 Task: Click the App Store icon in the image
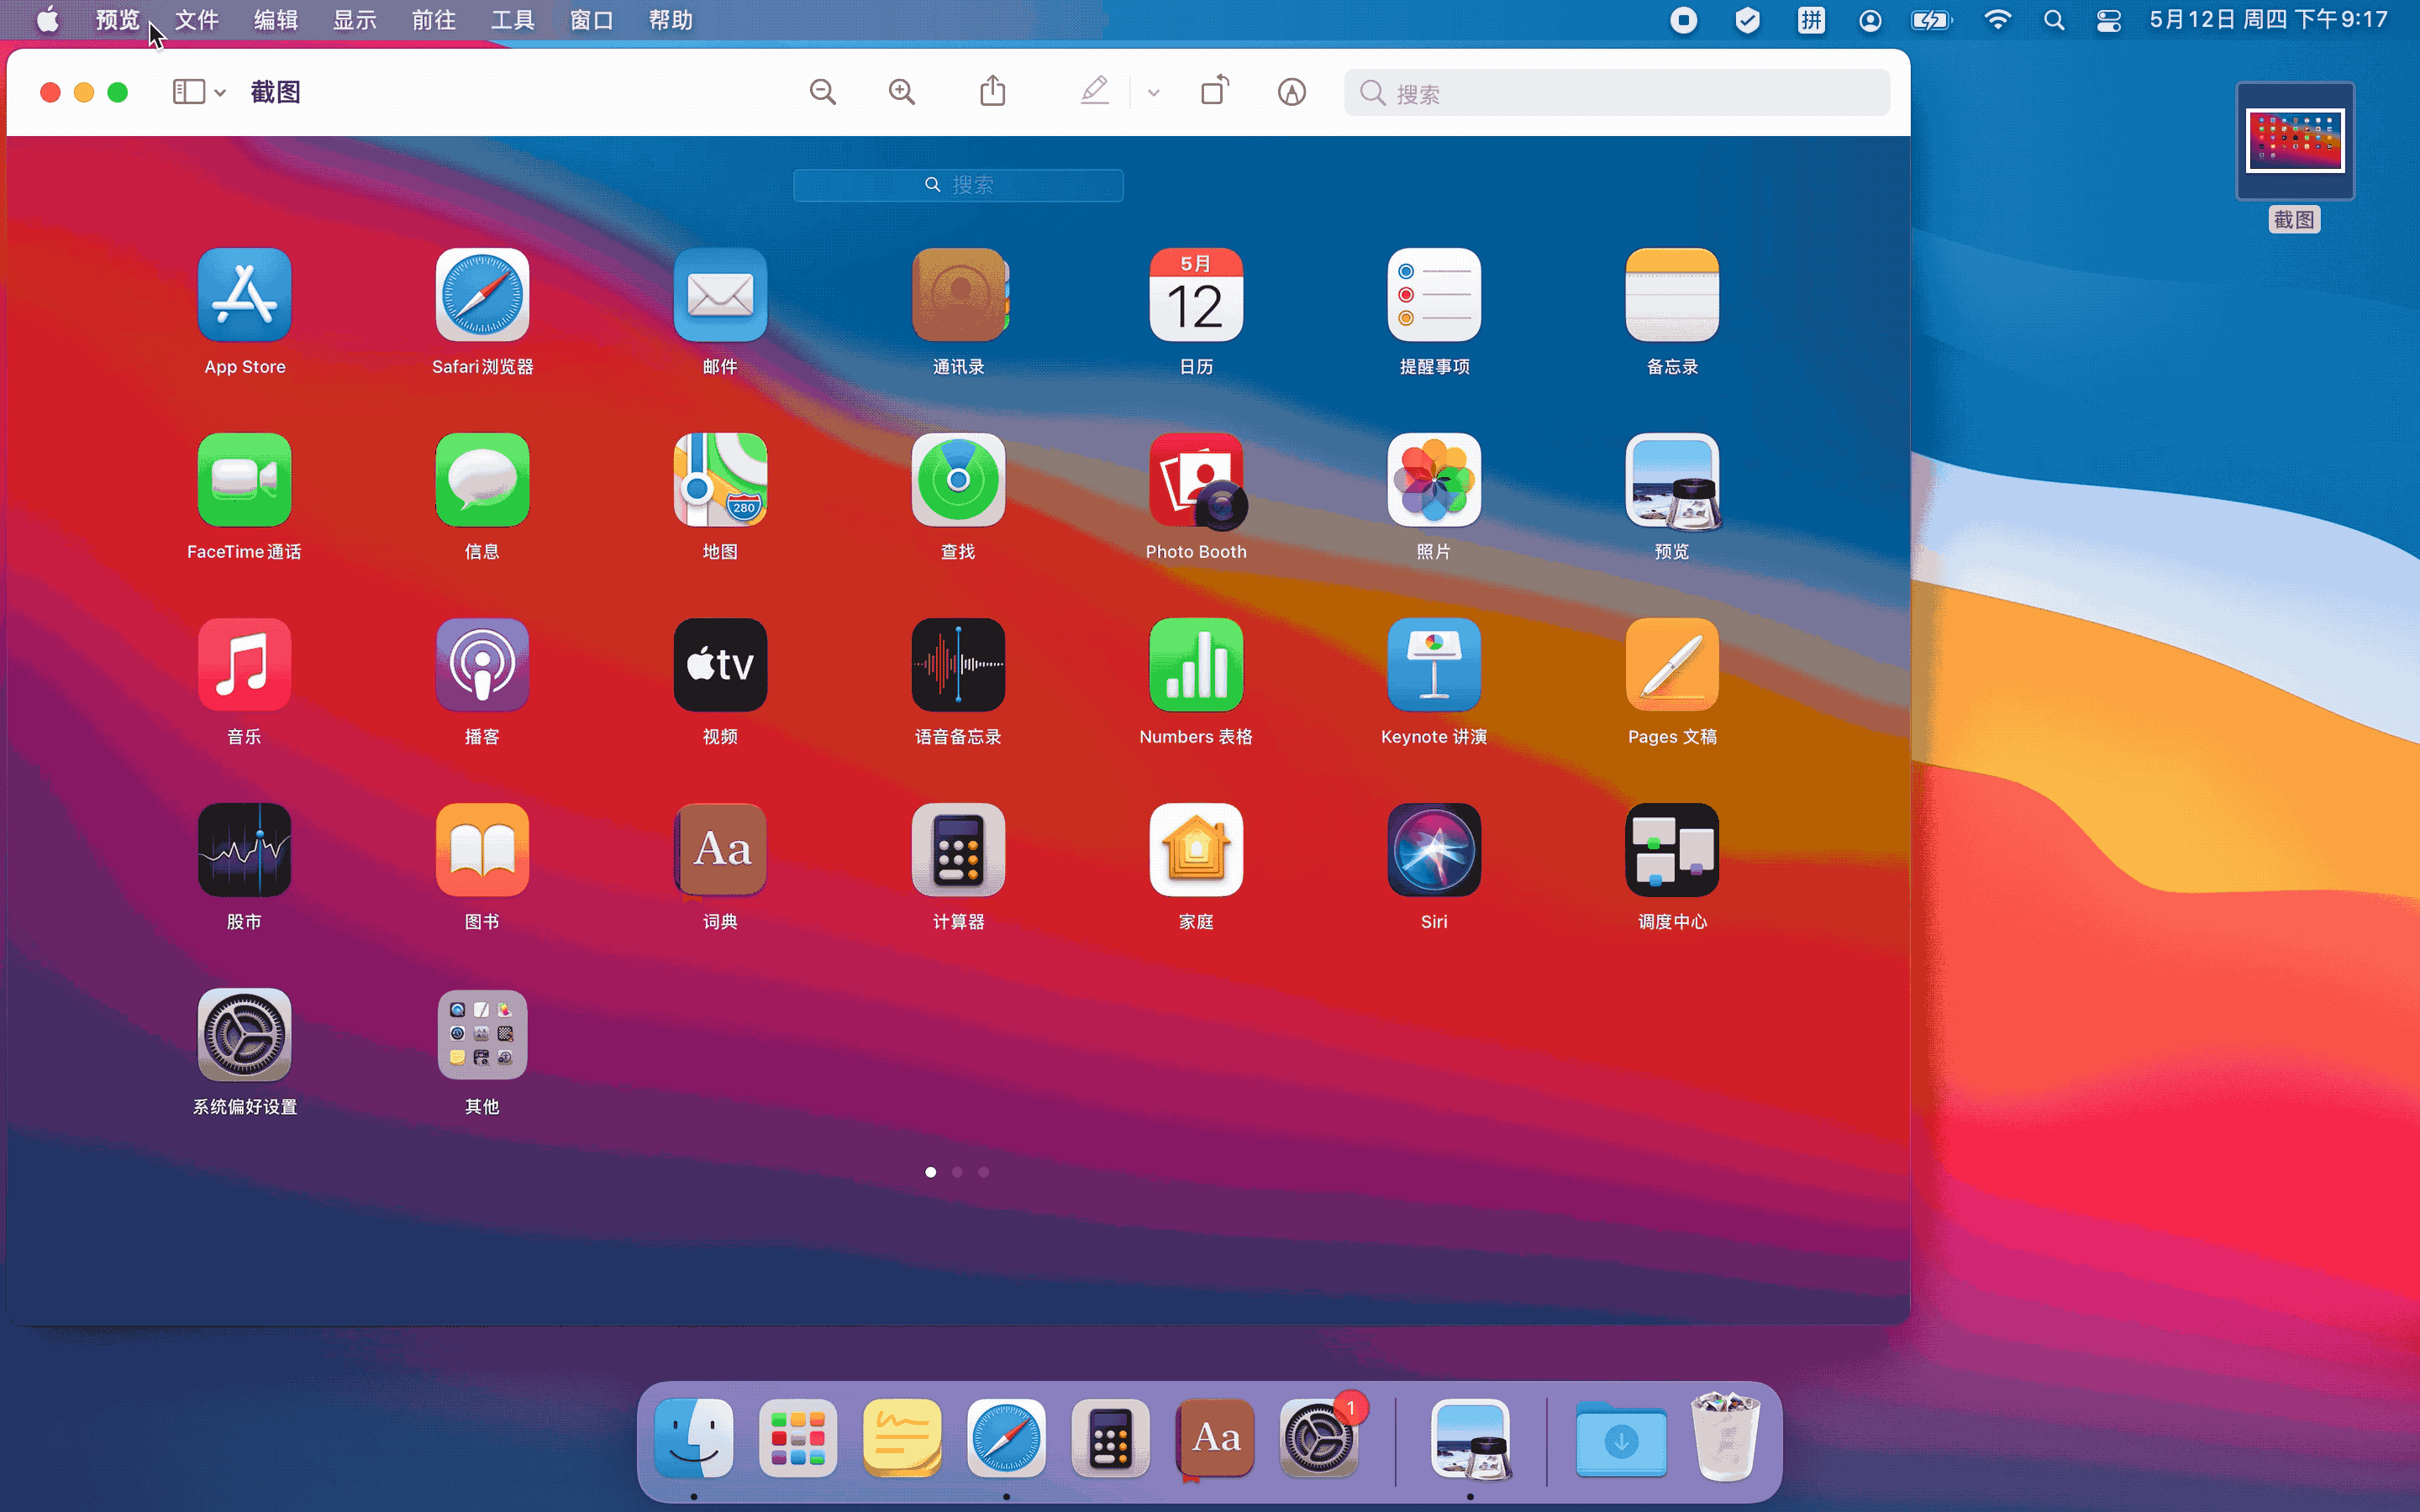[x=244, y=295]
